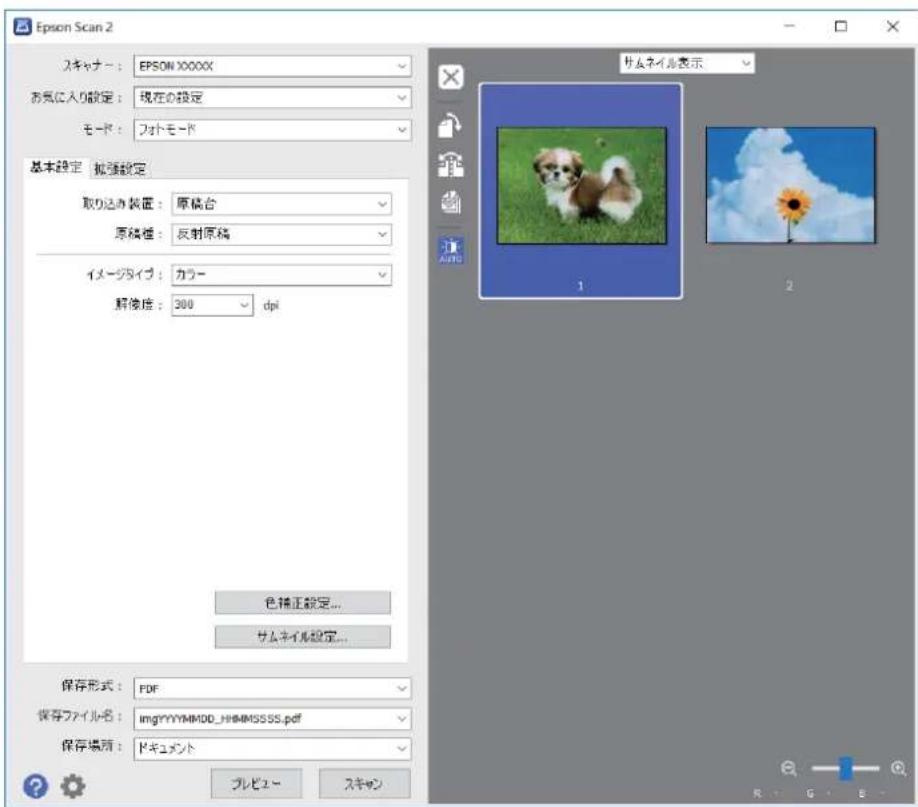Image resolution: width=918 pixels, height=807 pixels.
Task: Click the プレビュー button
Action: coord(256,784)
